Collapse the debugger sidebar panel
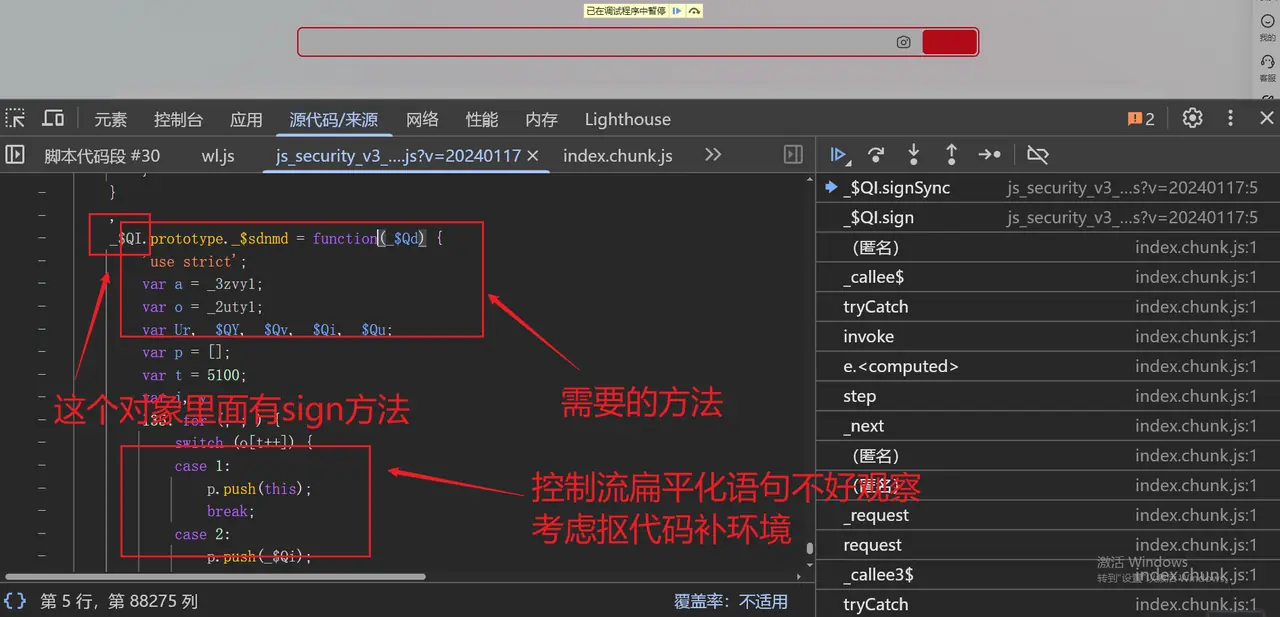Screen dimensions: 1280x617 pos(793,155)
